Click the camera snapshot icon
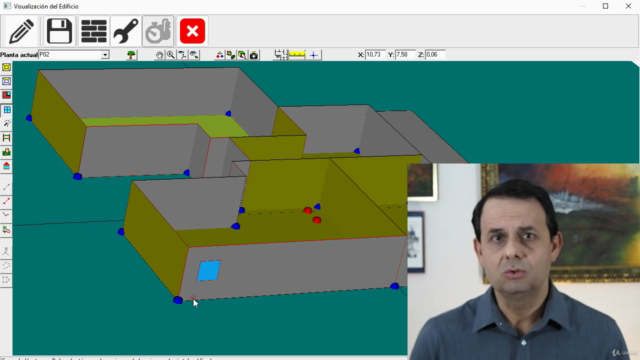 [x=254, y=55]
